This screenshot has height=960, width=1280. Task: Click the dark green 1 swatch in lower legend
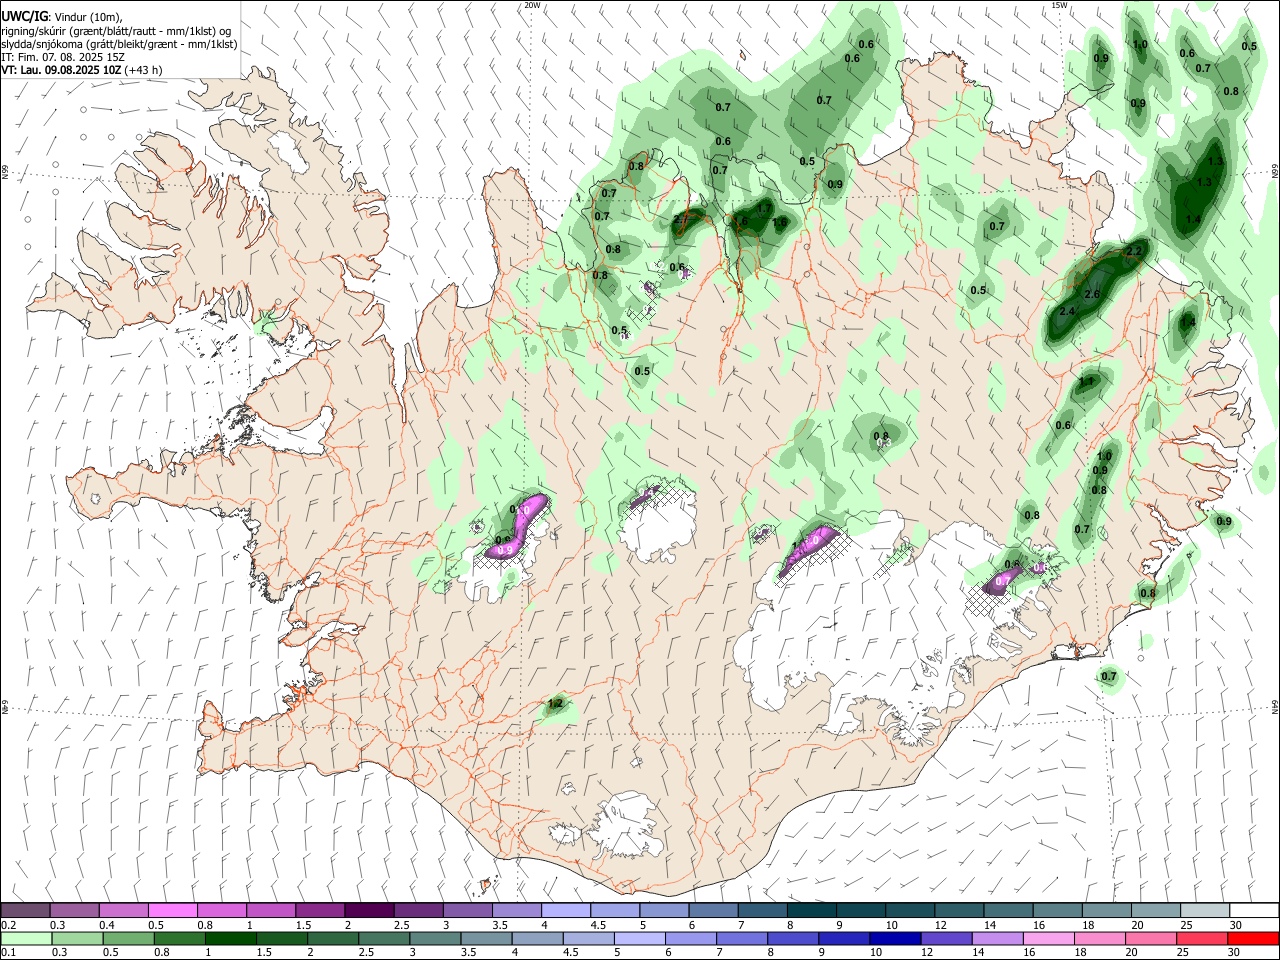pos(231,938)
